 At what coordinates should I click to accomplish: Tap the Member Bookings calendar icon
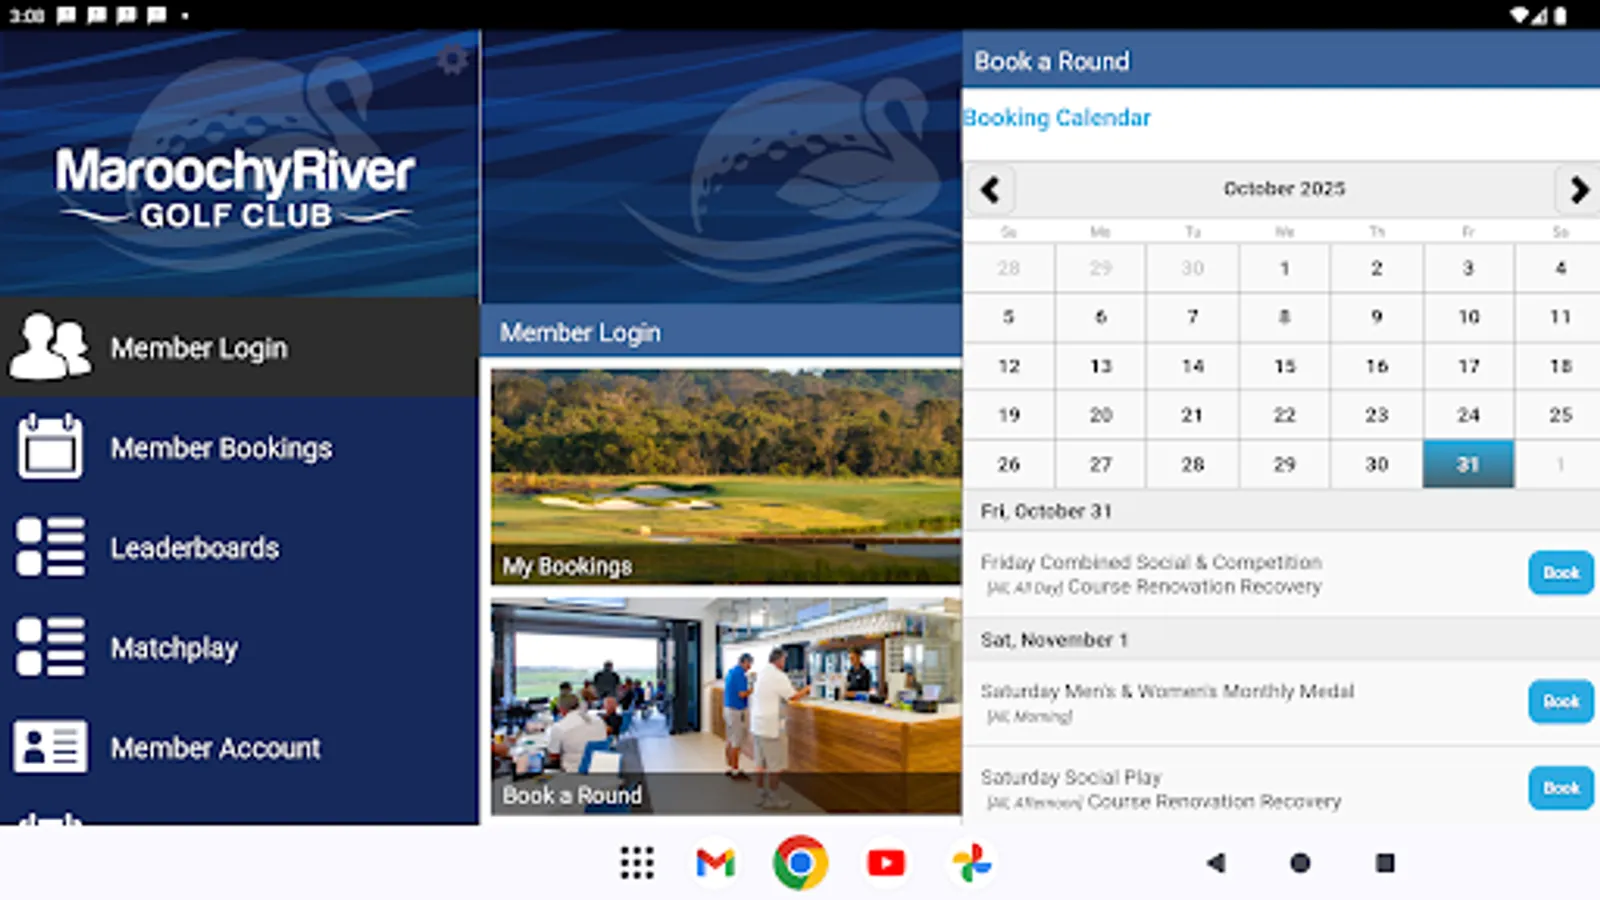pos(50,447)
